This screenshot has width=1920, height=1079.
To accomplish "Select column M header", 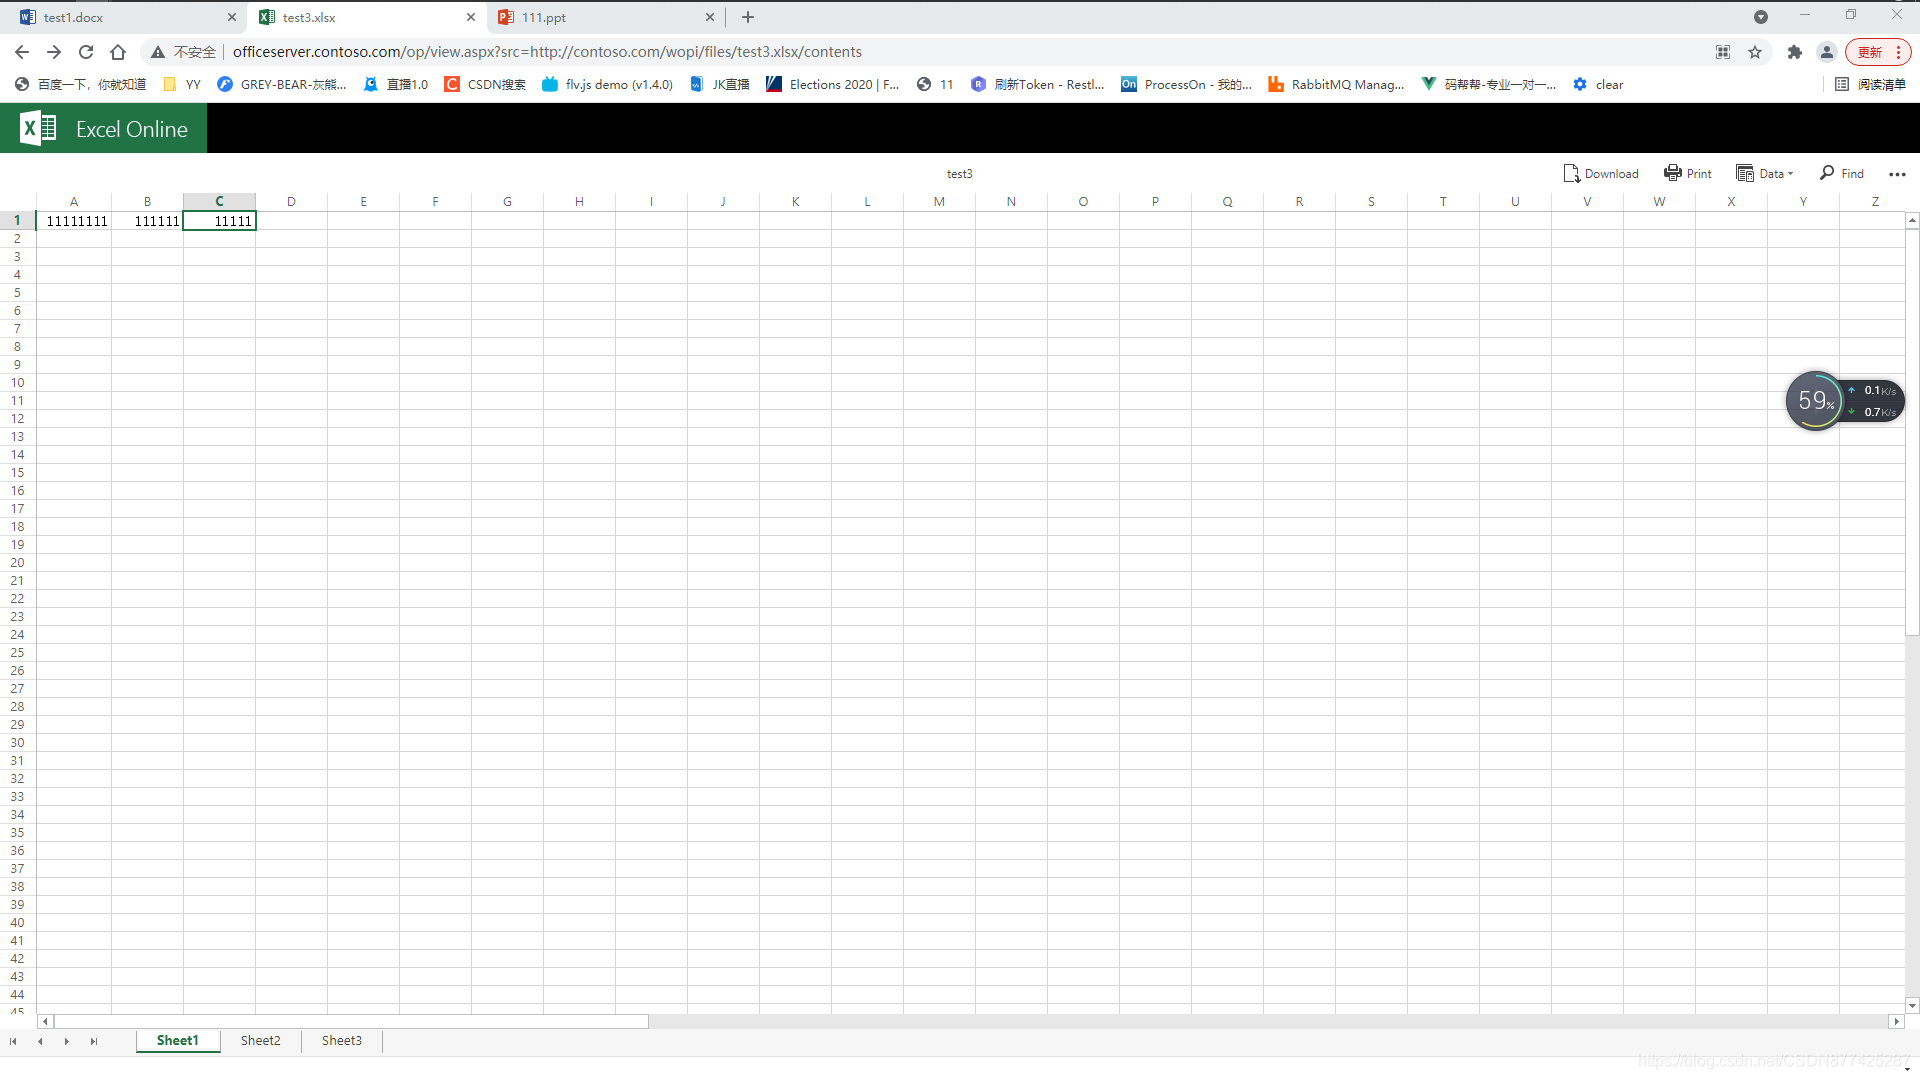I will pyautogui.click(x=939, y=201).
